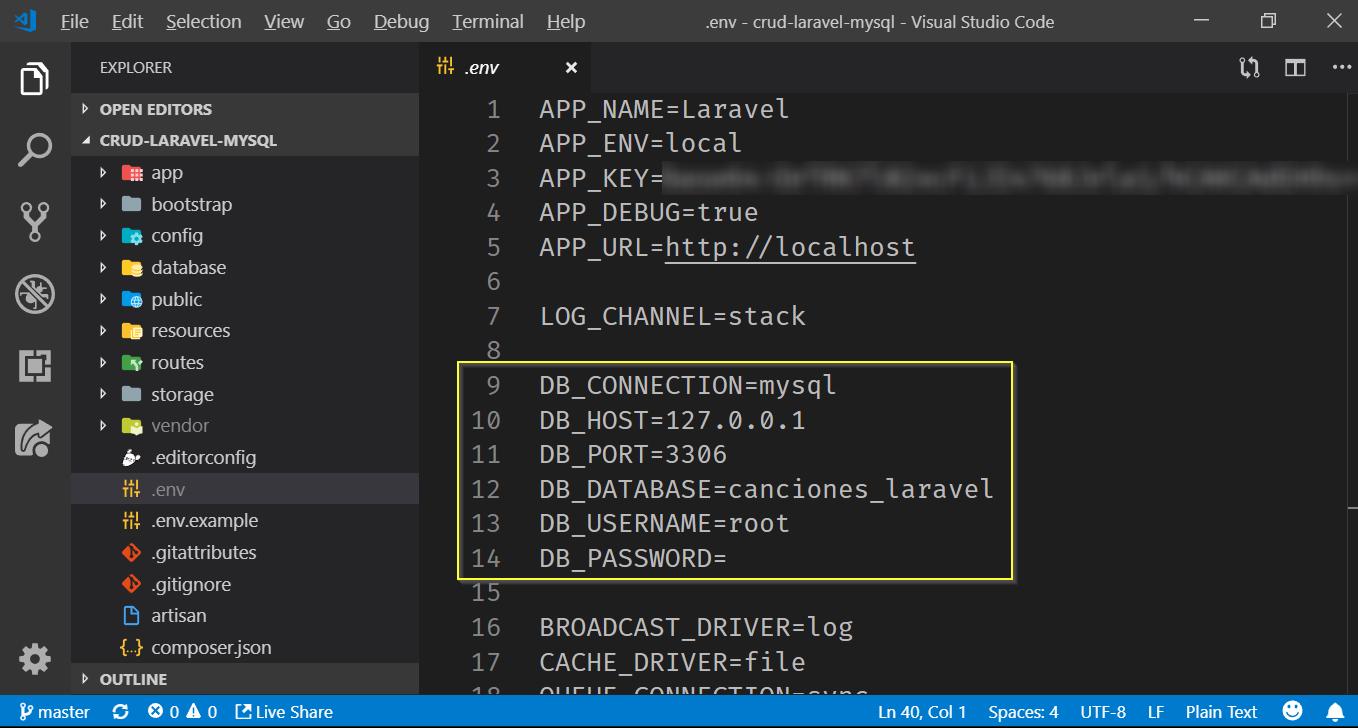Change file encoding UTF-8
Viewport: 1358px width, 728px height.
click(x=1103, y=712)
